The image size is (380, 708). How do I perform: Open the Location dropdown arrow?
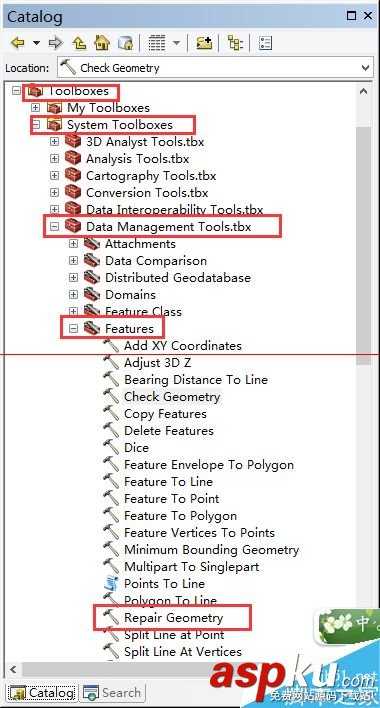(365, 68)
